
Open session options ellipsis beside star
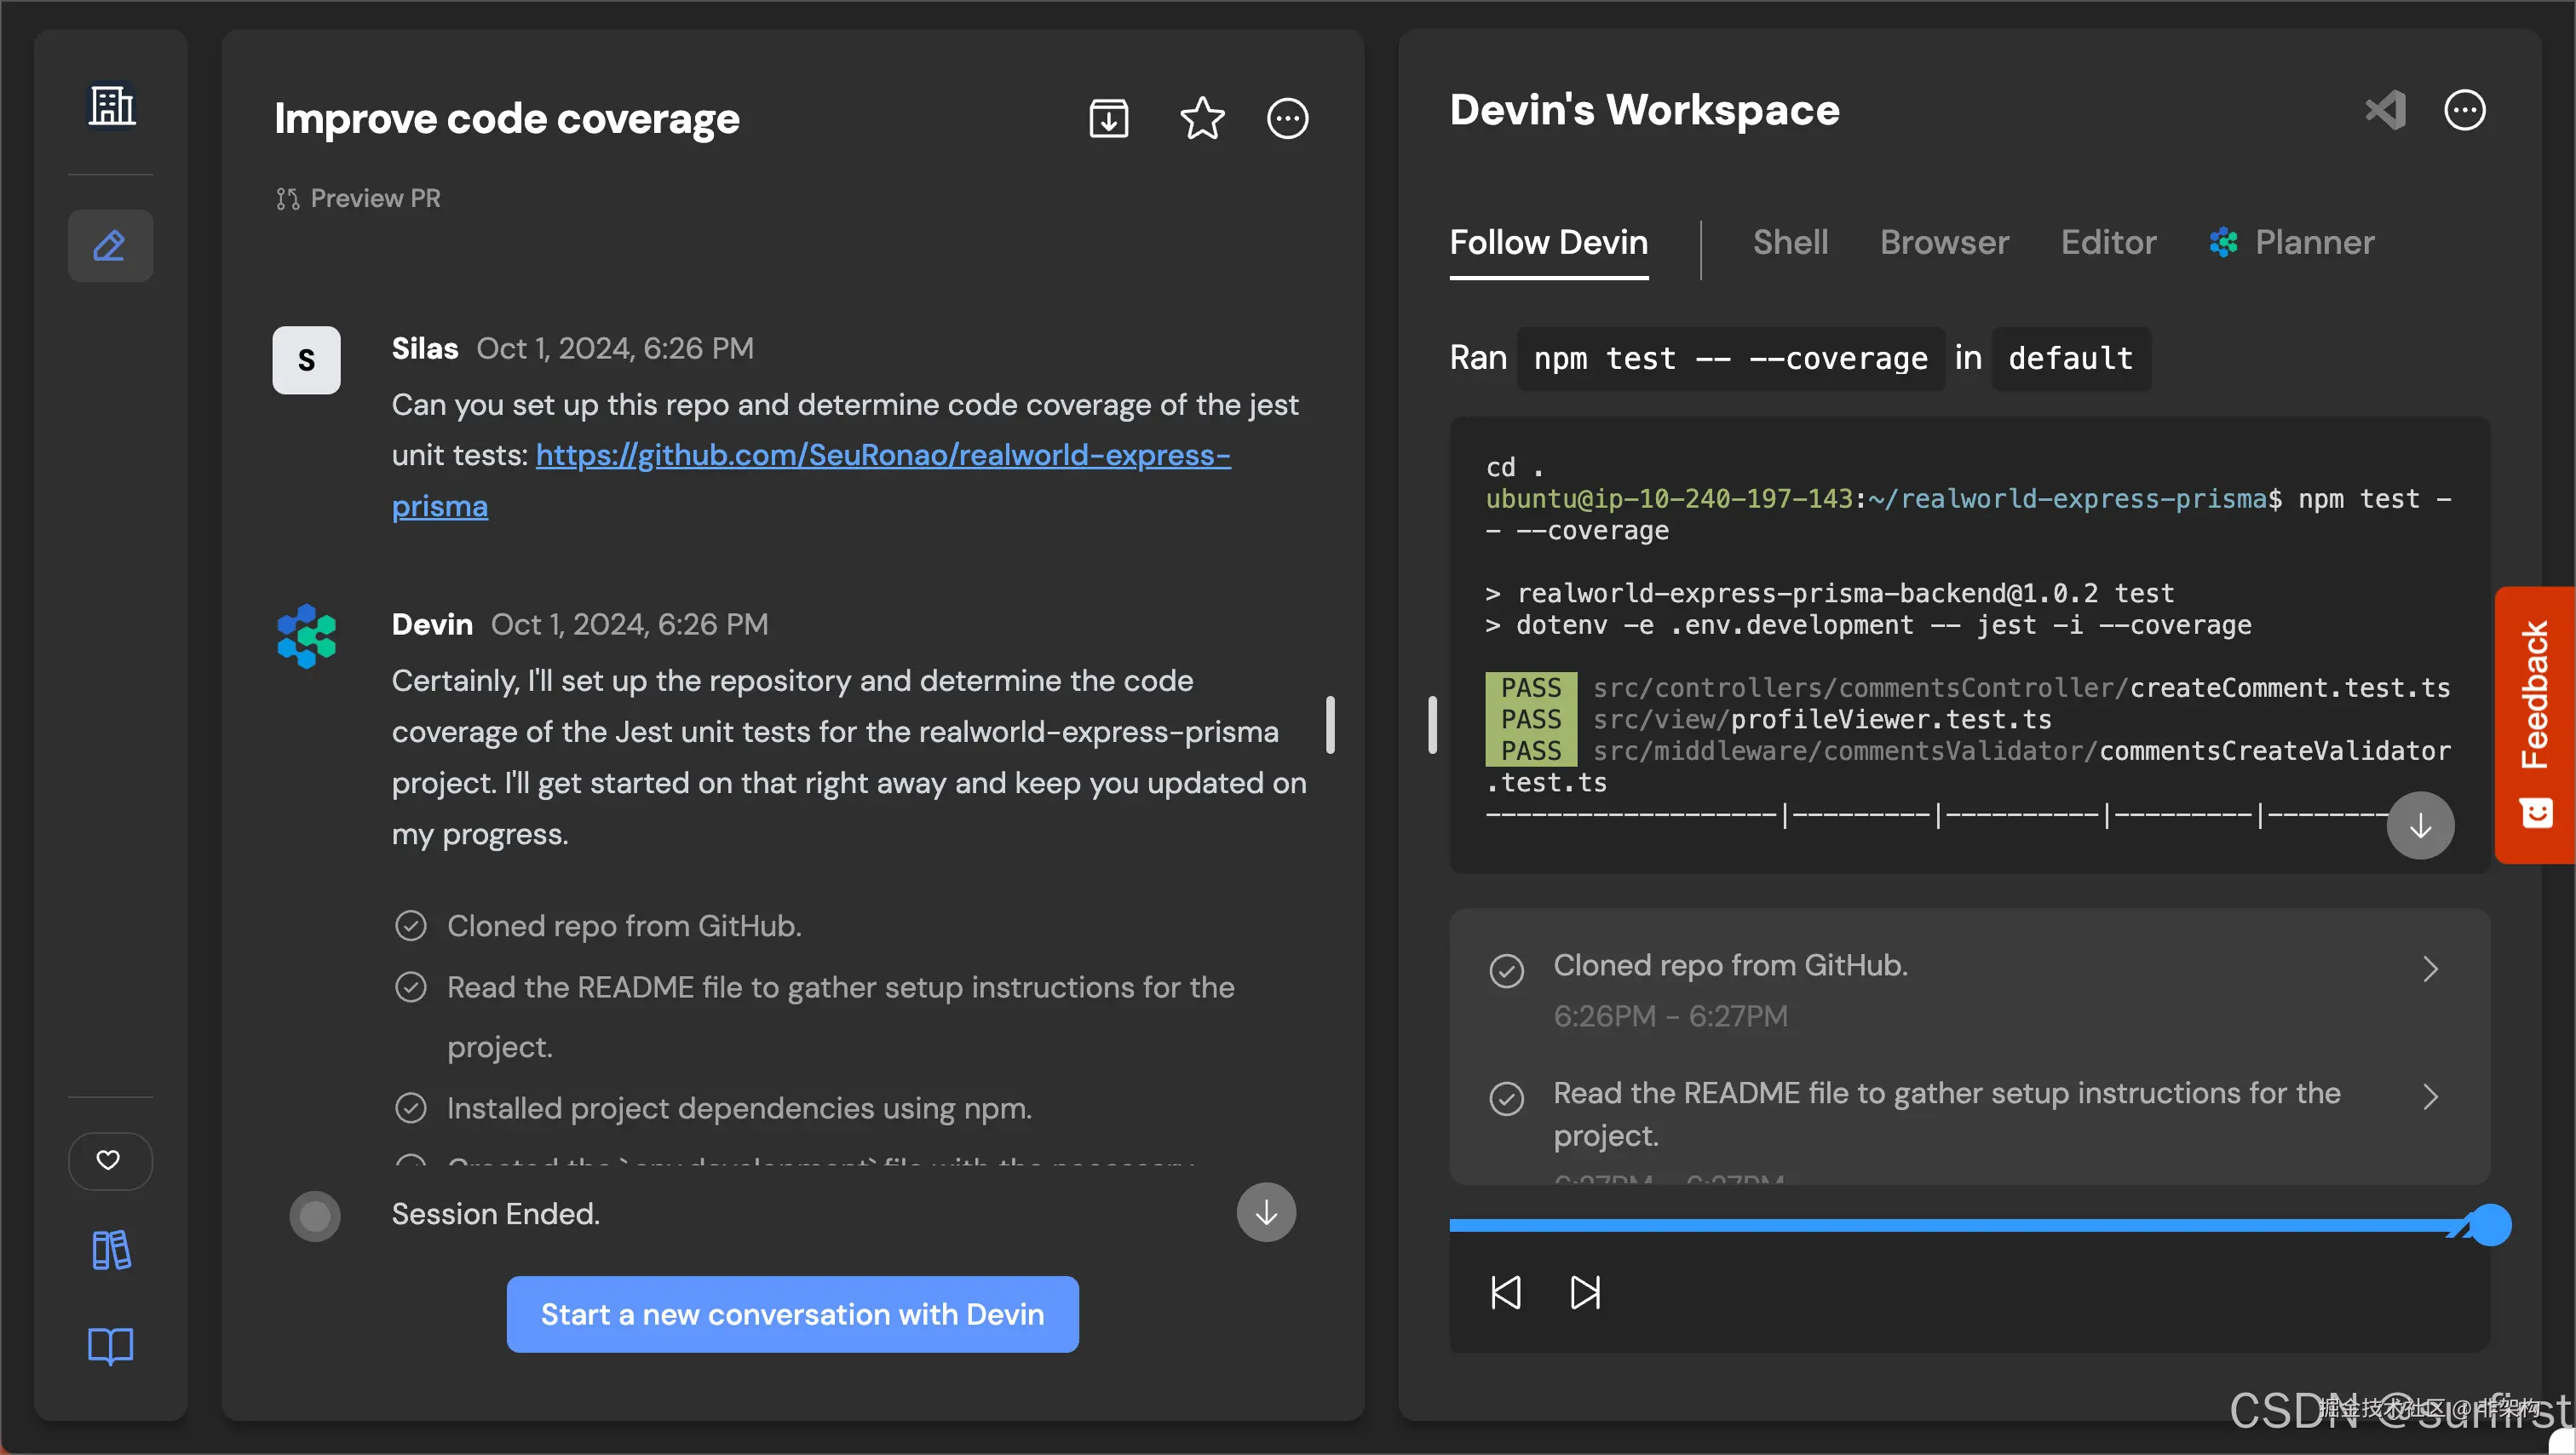pyautogui.click(x=1287, y=119)
